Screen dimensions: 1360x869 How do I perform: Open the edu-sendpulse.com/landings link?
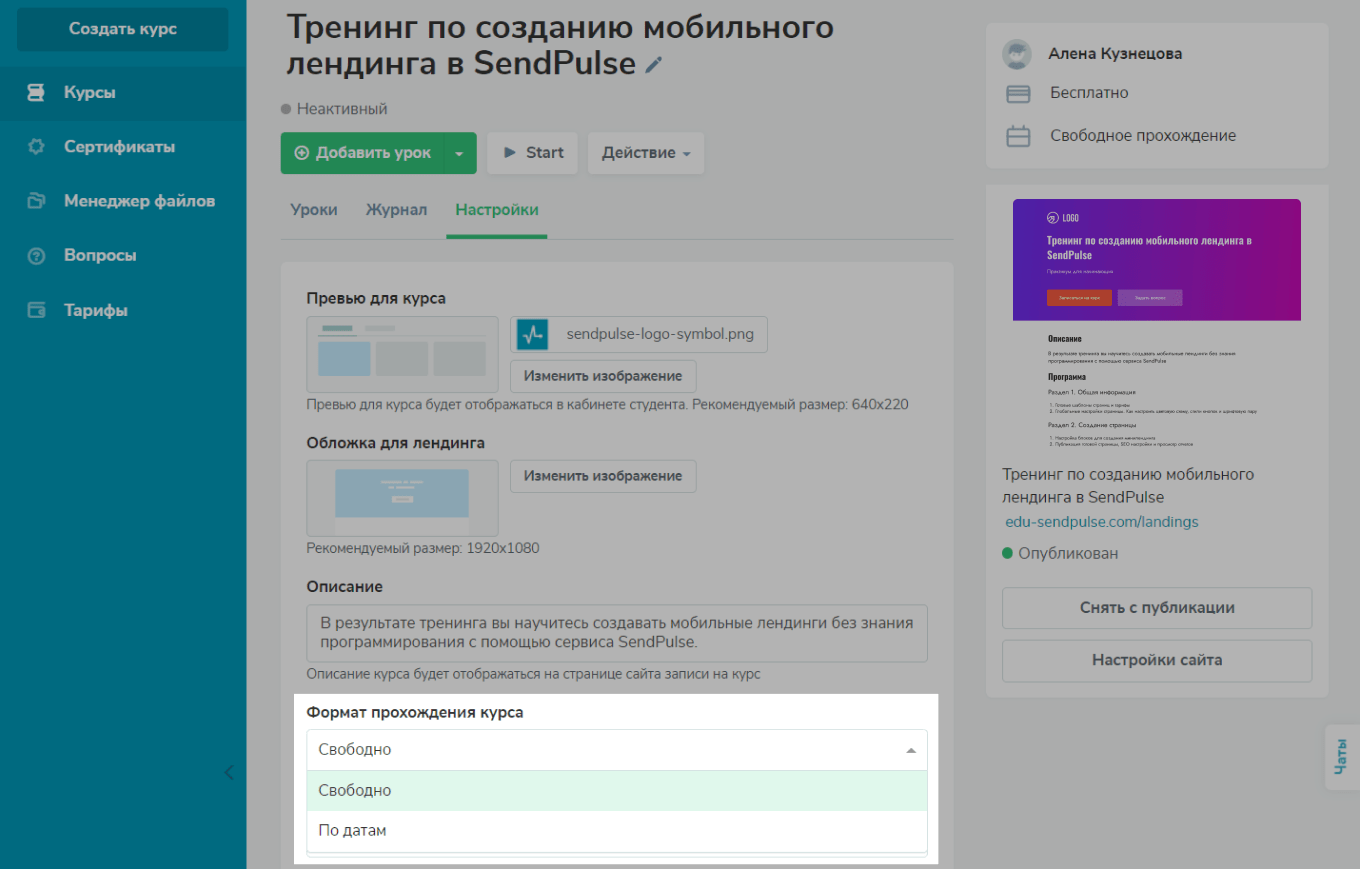[x=1101, y=522]
